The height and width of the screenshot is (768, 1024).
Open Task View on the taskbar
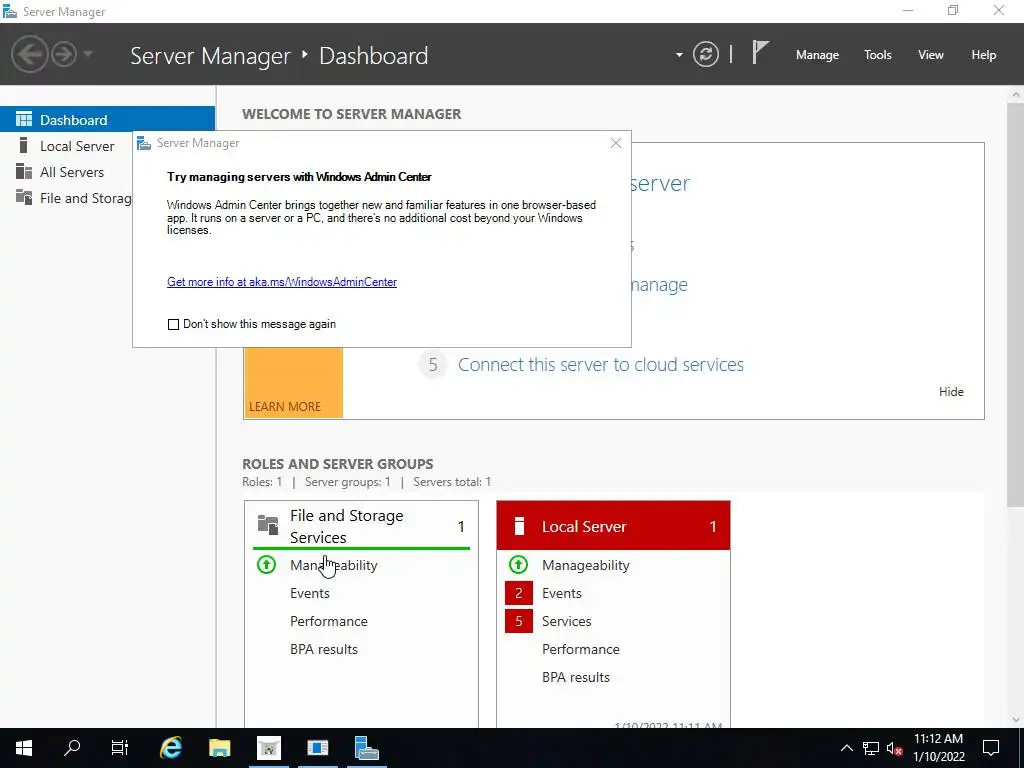pos(120,748)
